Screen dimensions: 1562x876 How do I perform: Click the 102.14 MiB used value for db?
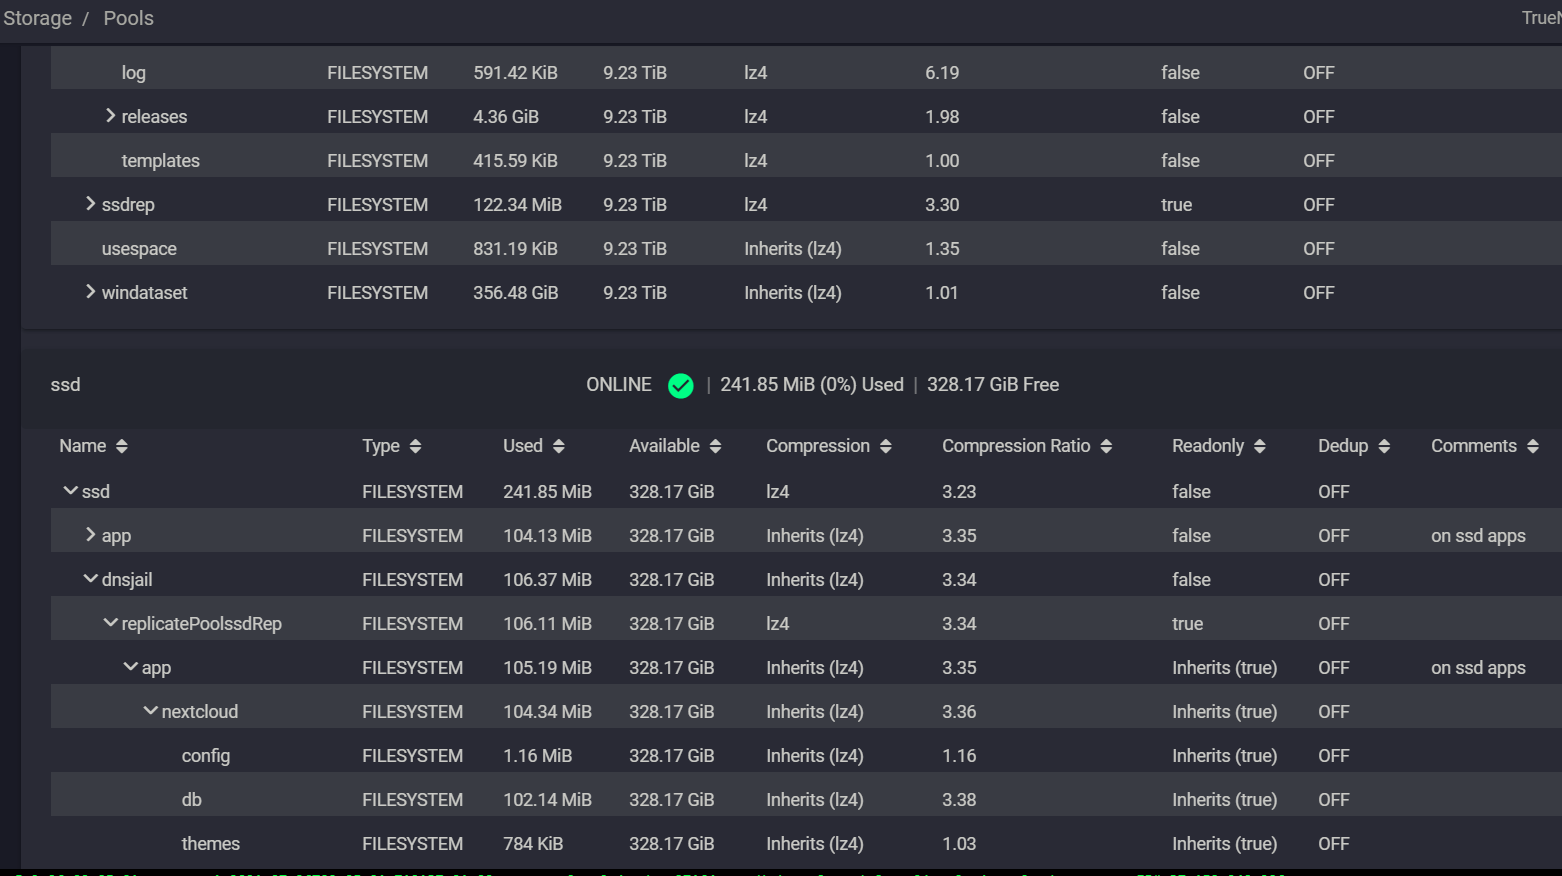[x=548, y=800]
